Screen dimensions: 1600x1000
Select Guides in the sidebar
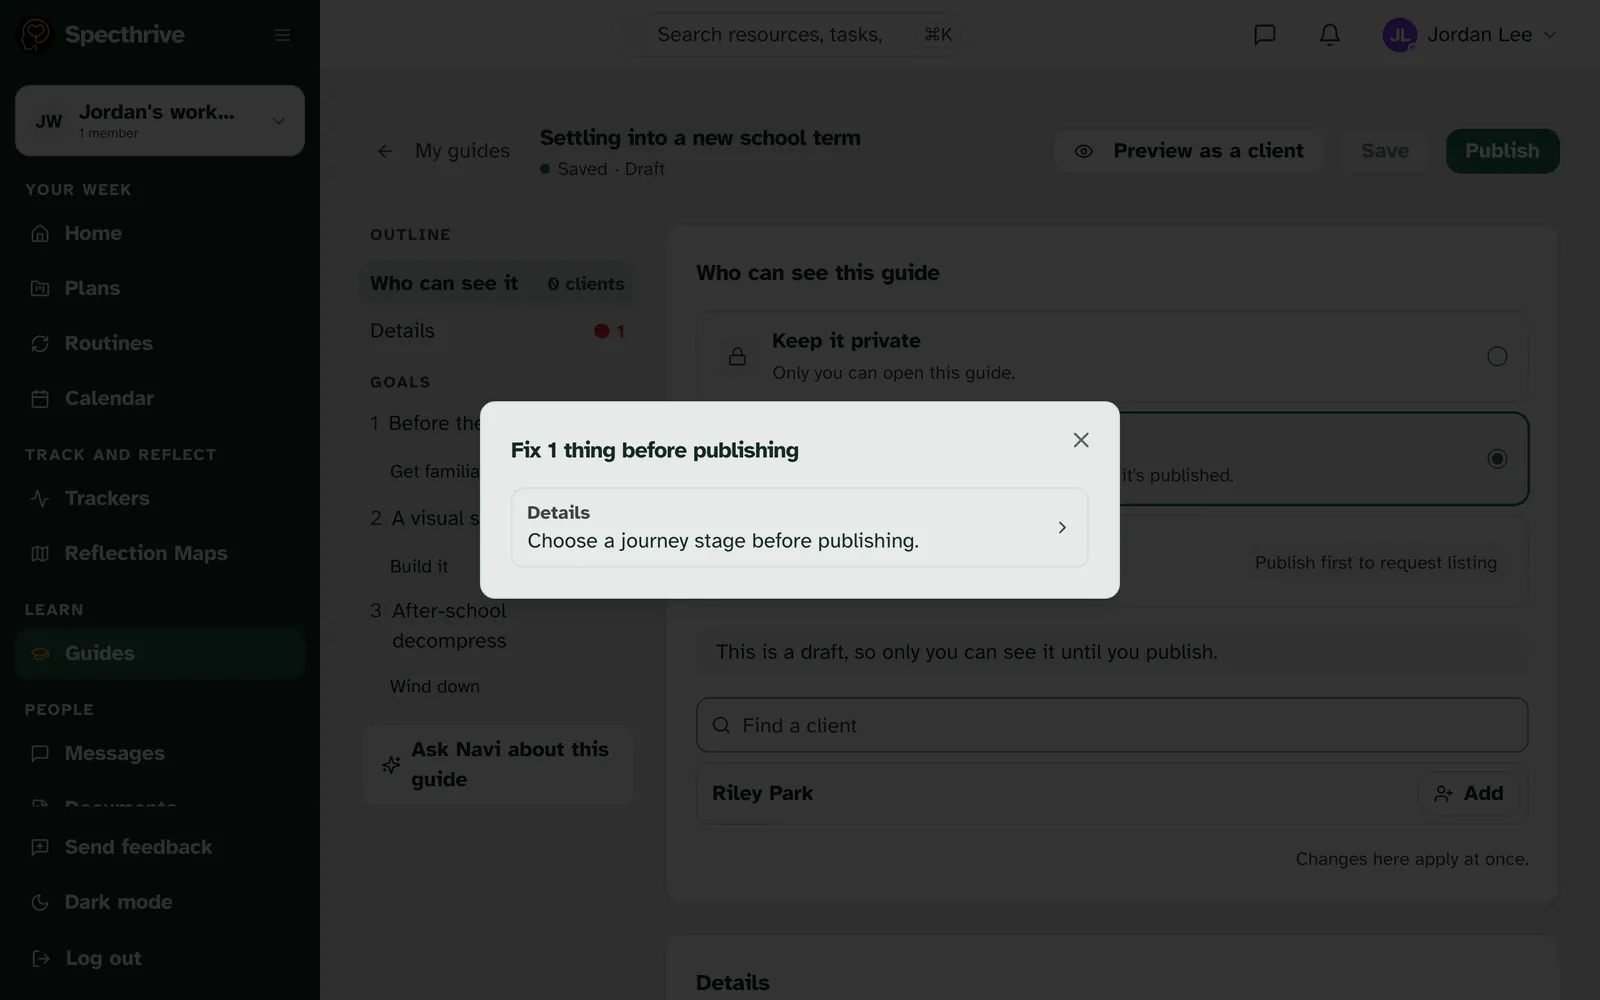pyautogui.click(x=160, y=653)
